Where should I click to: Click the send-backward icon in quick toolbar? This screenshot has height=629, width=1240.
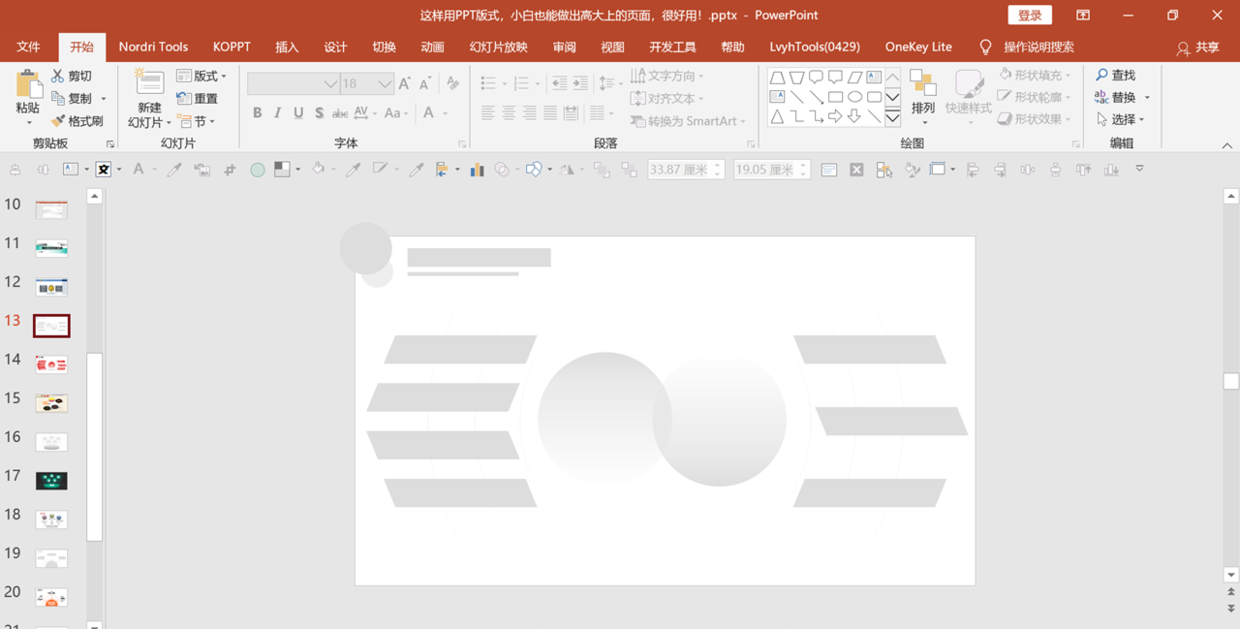coord(629,170)
